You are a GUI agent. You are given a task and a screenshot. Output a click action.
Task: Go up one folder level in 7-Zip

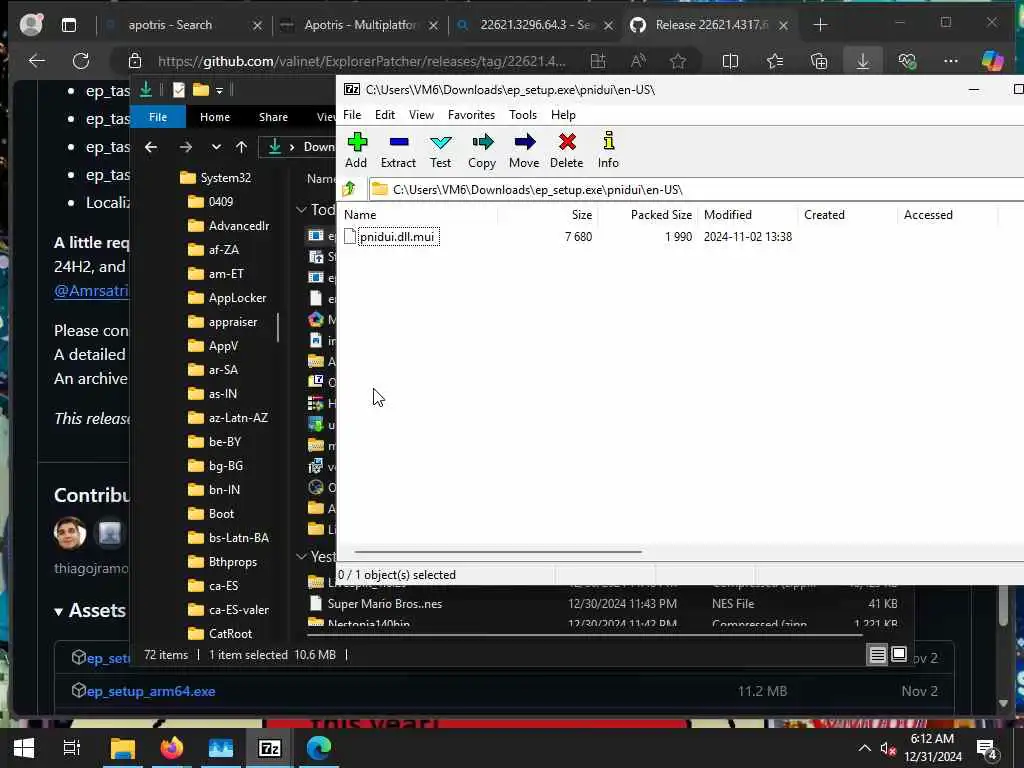pyautogui.click(x=349, y=189)
